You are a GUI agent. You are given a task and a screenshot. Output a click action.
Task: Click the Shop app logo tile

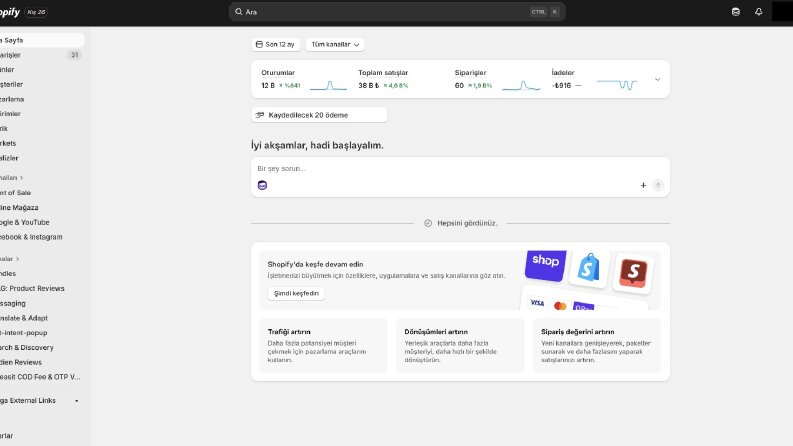[545, 265]
